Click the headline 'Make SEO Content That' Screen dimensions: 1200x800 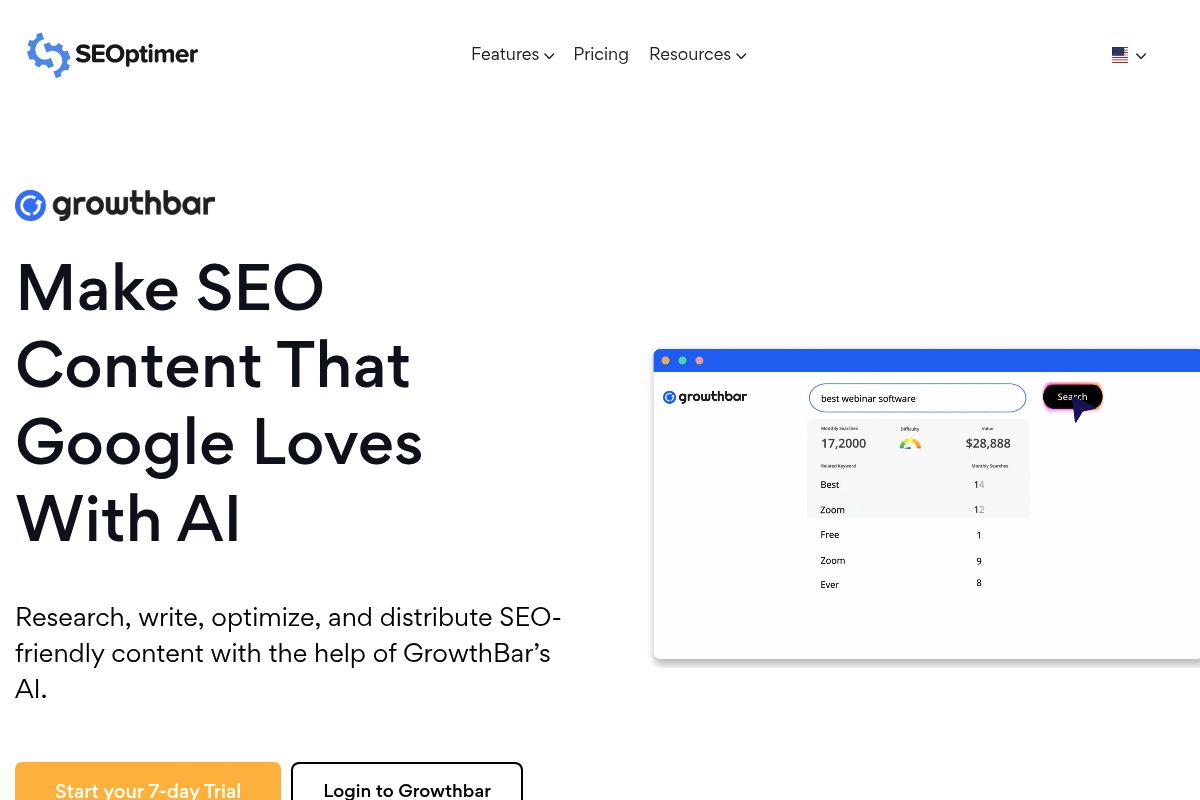[213, 326]
